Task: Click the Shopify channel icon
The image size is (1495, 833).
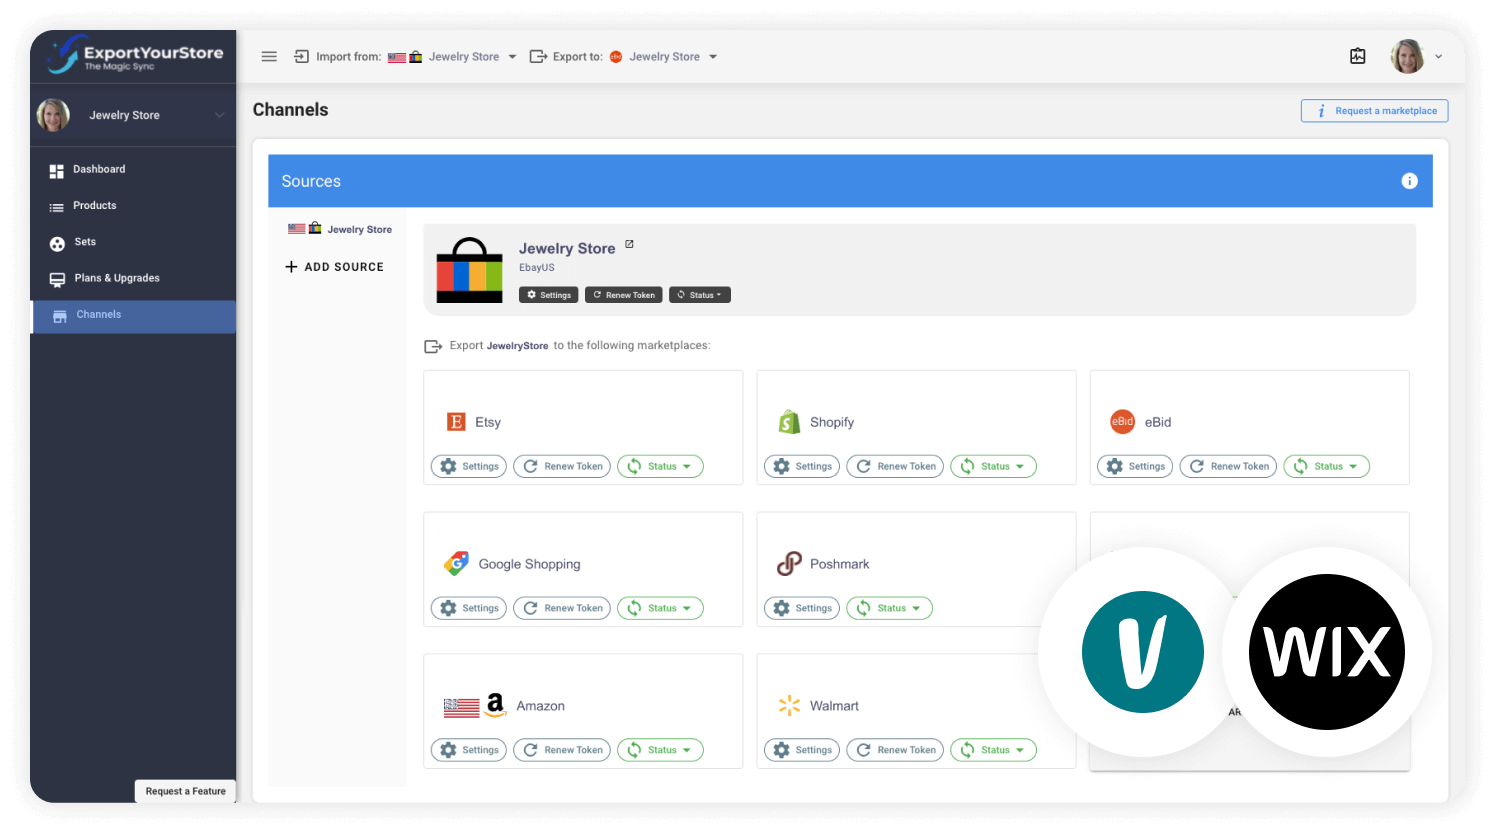Action: [790, 421]
